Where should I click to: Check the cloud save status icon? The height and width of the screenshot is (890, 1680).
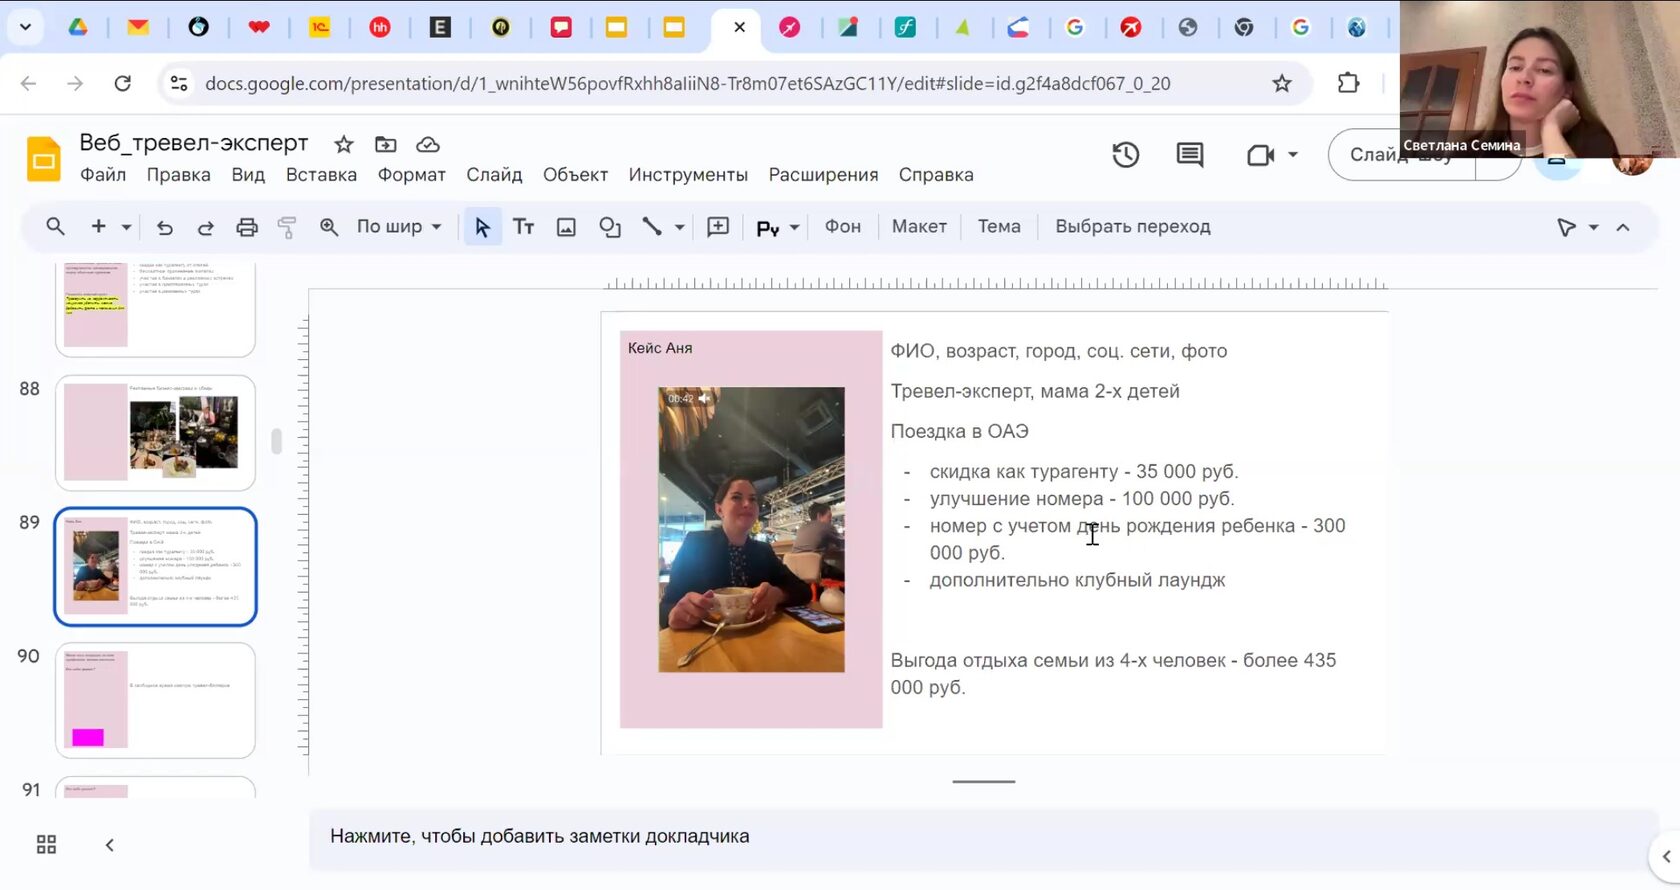coord(428,145)
